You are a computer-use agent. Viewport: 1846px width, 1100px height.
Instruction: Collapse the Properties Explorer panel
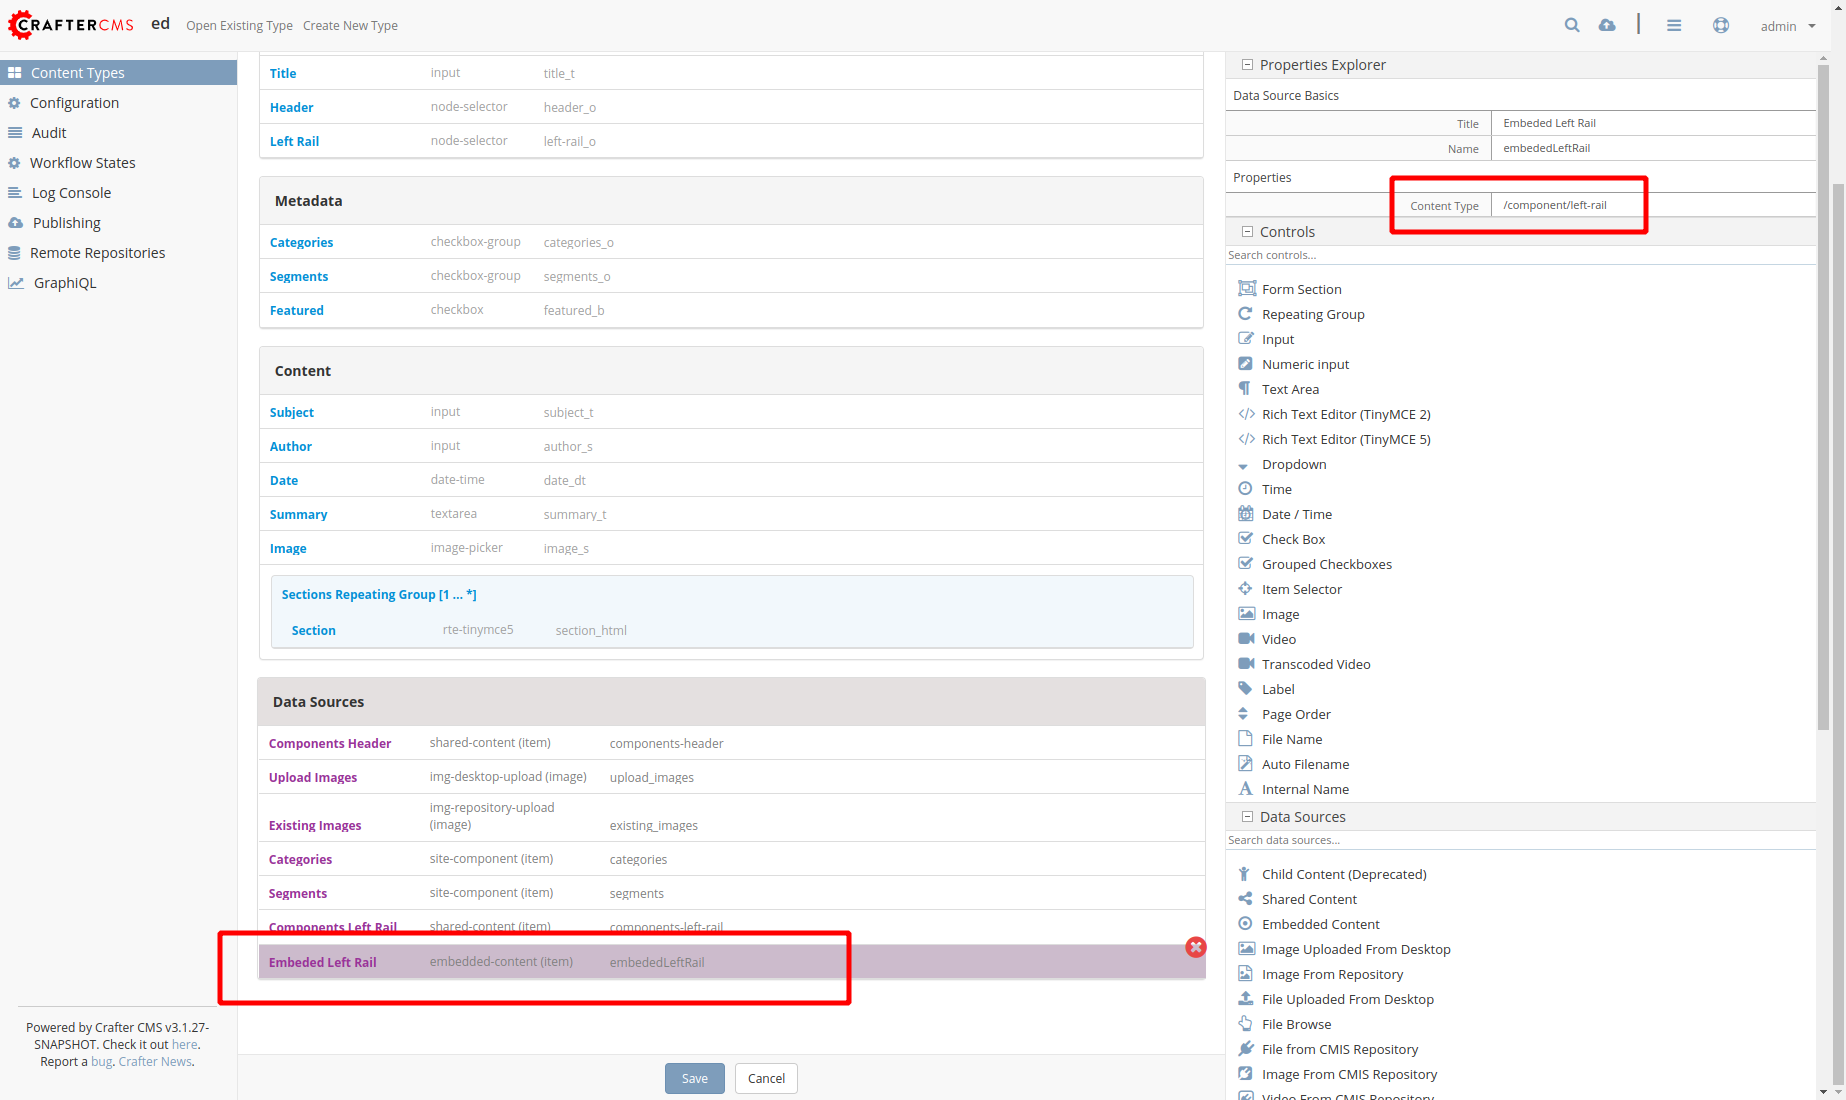click(x=1247, y=64)
